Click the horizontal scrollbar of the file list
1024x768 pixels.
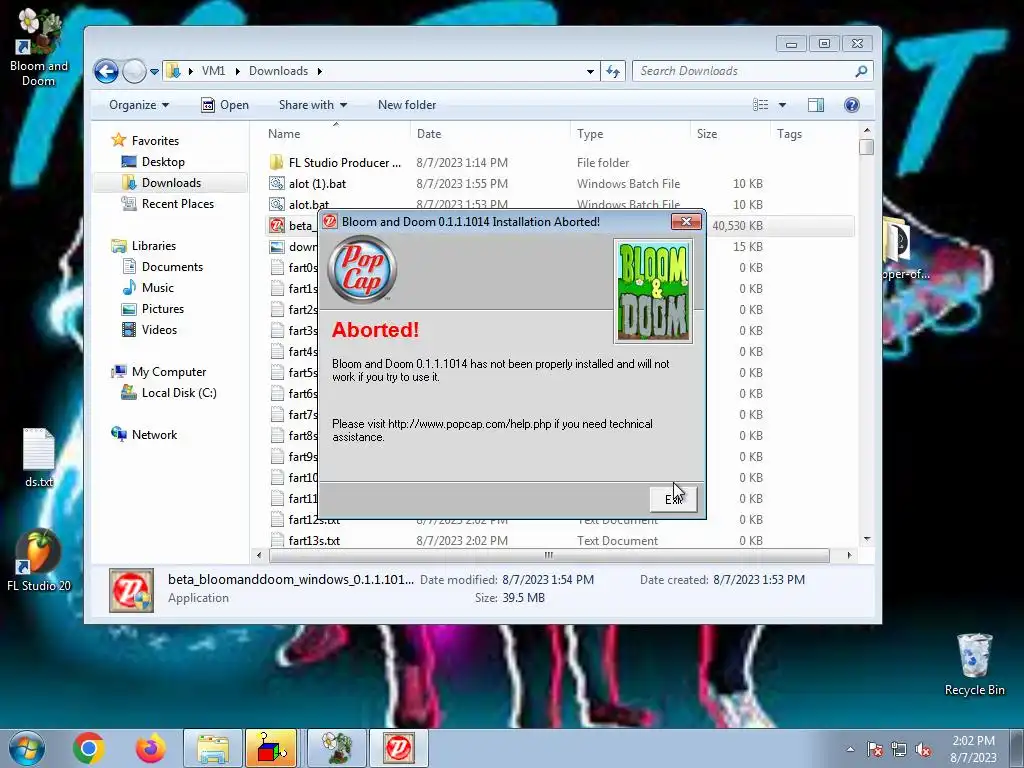click(549, 555)
